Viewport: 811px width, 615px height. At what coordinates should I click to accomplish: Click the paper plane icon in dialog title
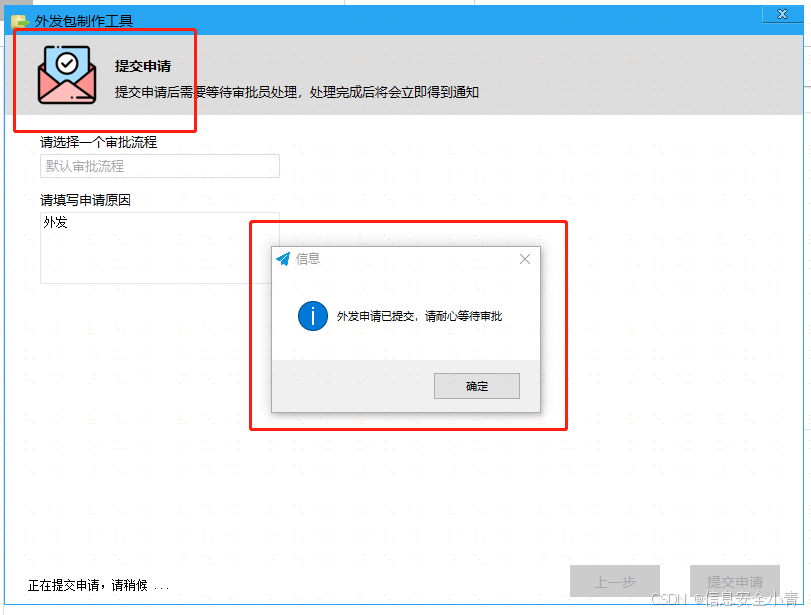pos(283,259)
